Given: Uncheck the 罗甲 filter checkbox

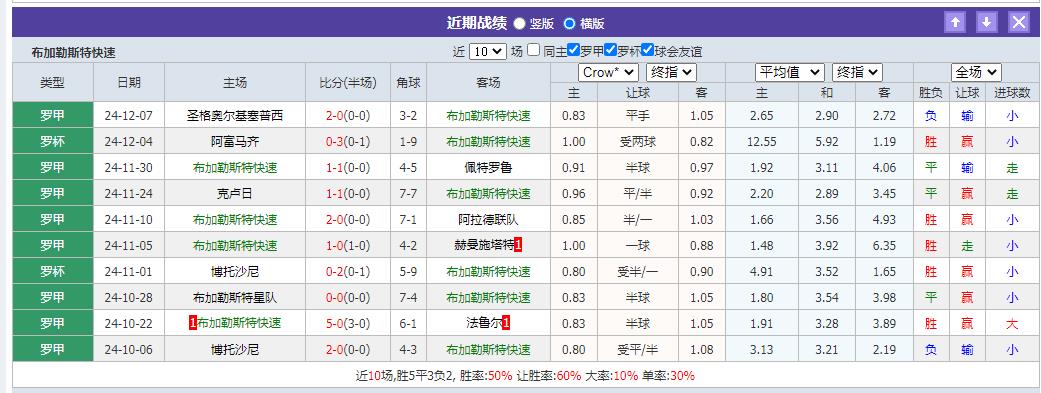Looking at the screenshot, I should click(574, 50).
